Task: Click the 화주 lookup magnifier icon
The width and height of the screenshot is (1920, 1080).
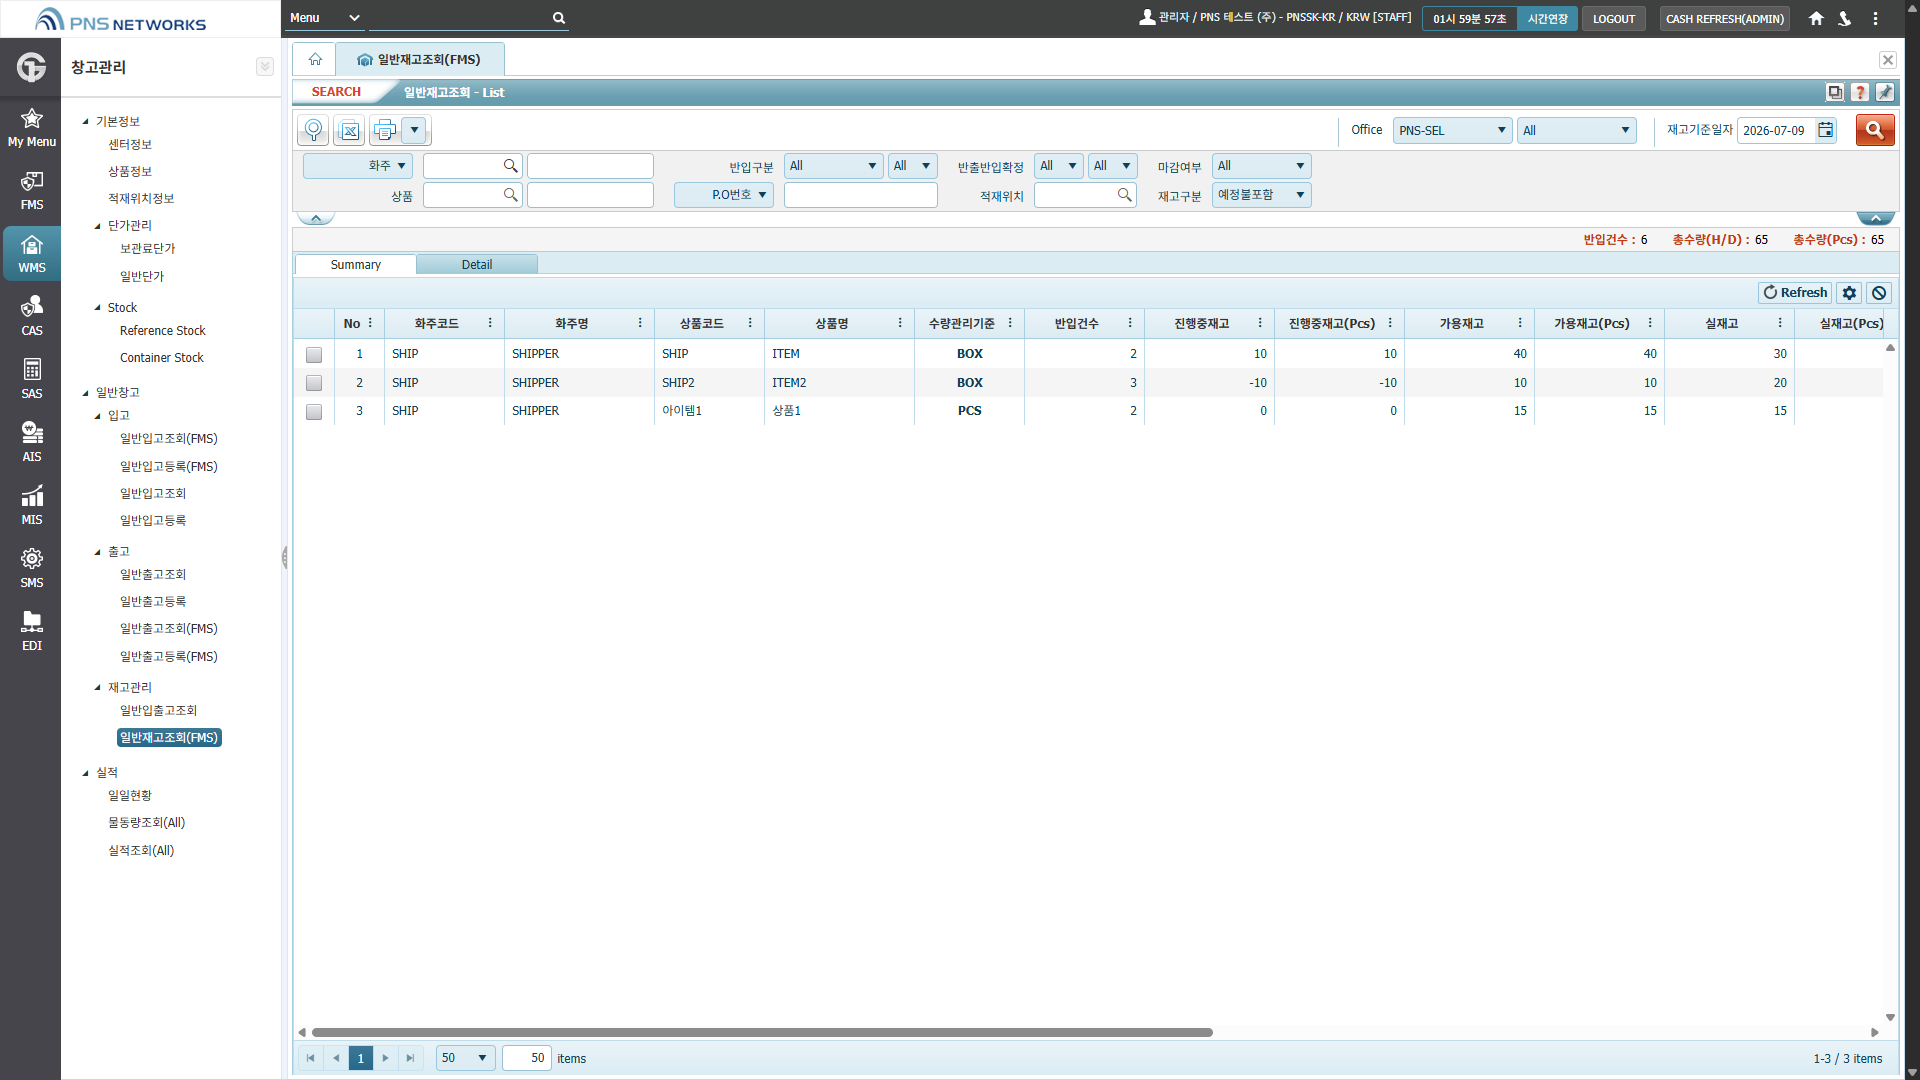Action: [510, 166]
